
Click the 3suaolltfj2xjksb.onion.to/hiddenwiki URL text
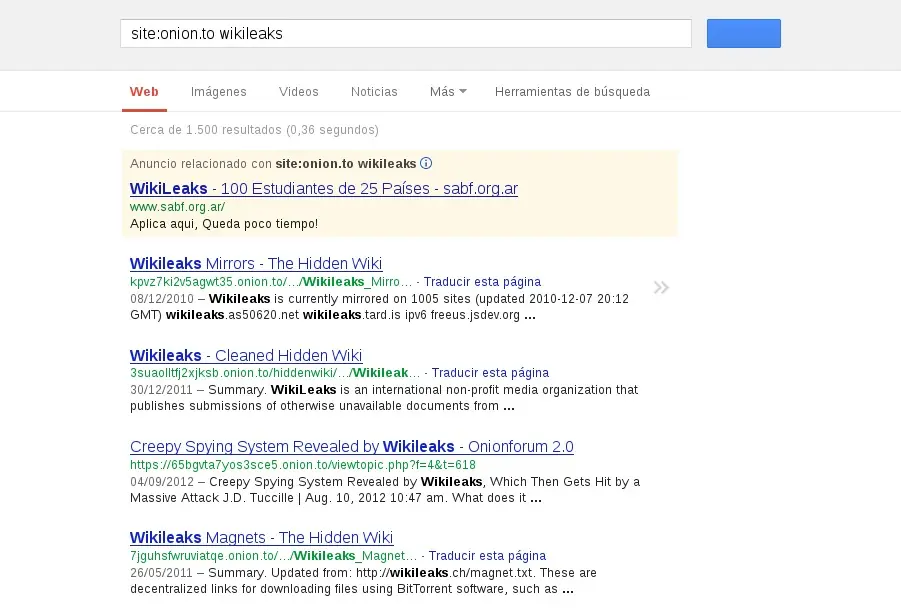[275, 373]
